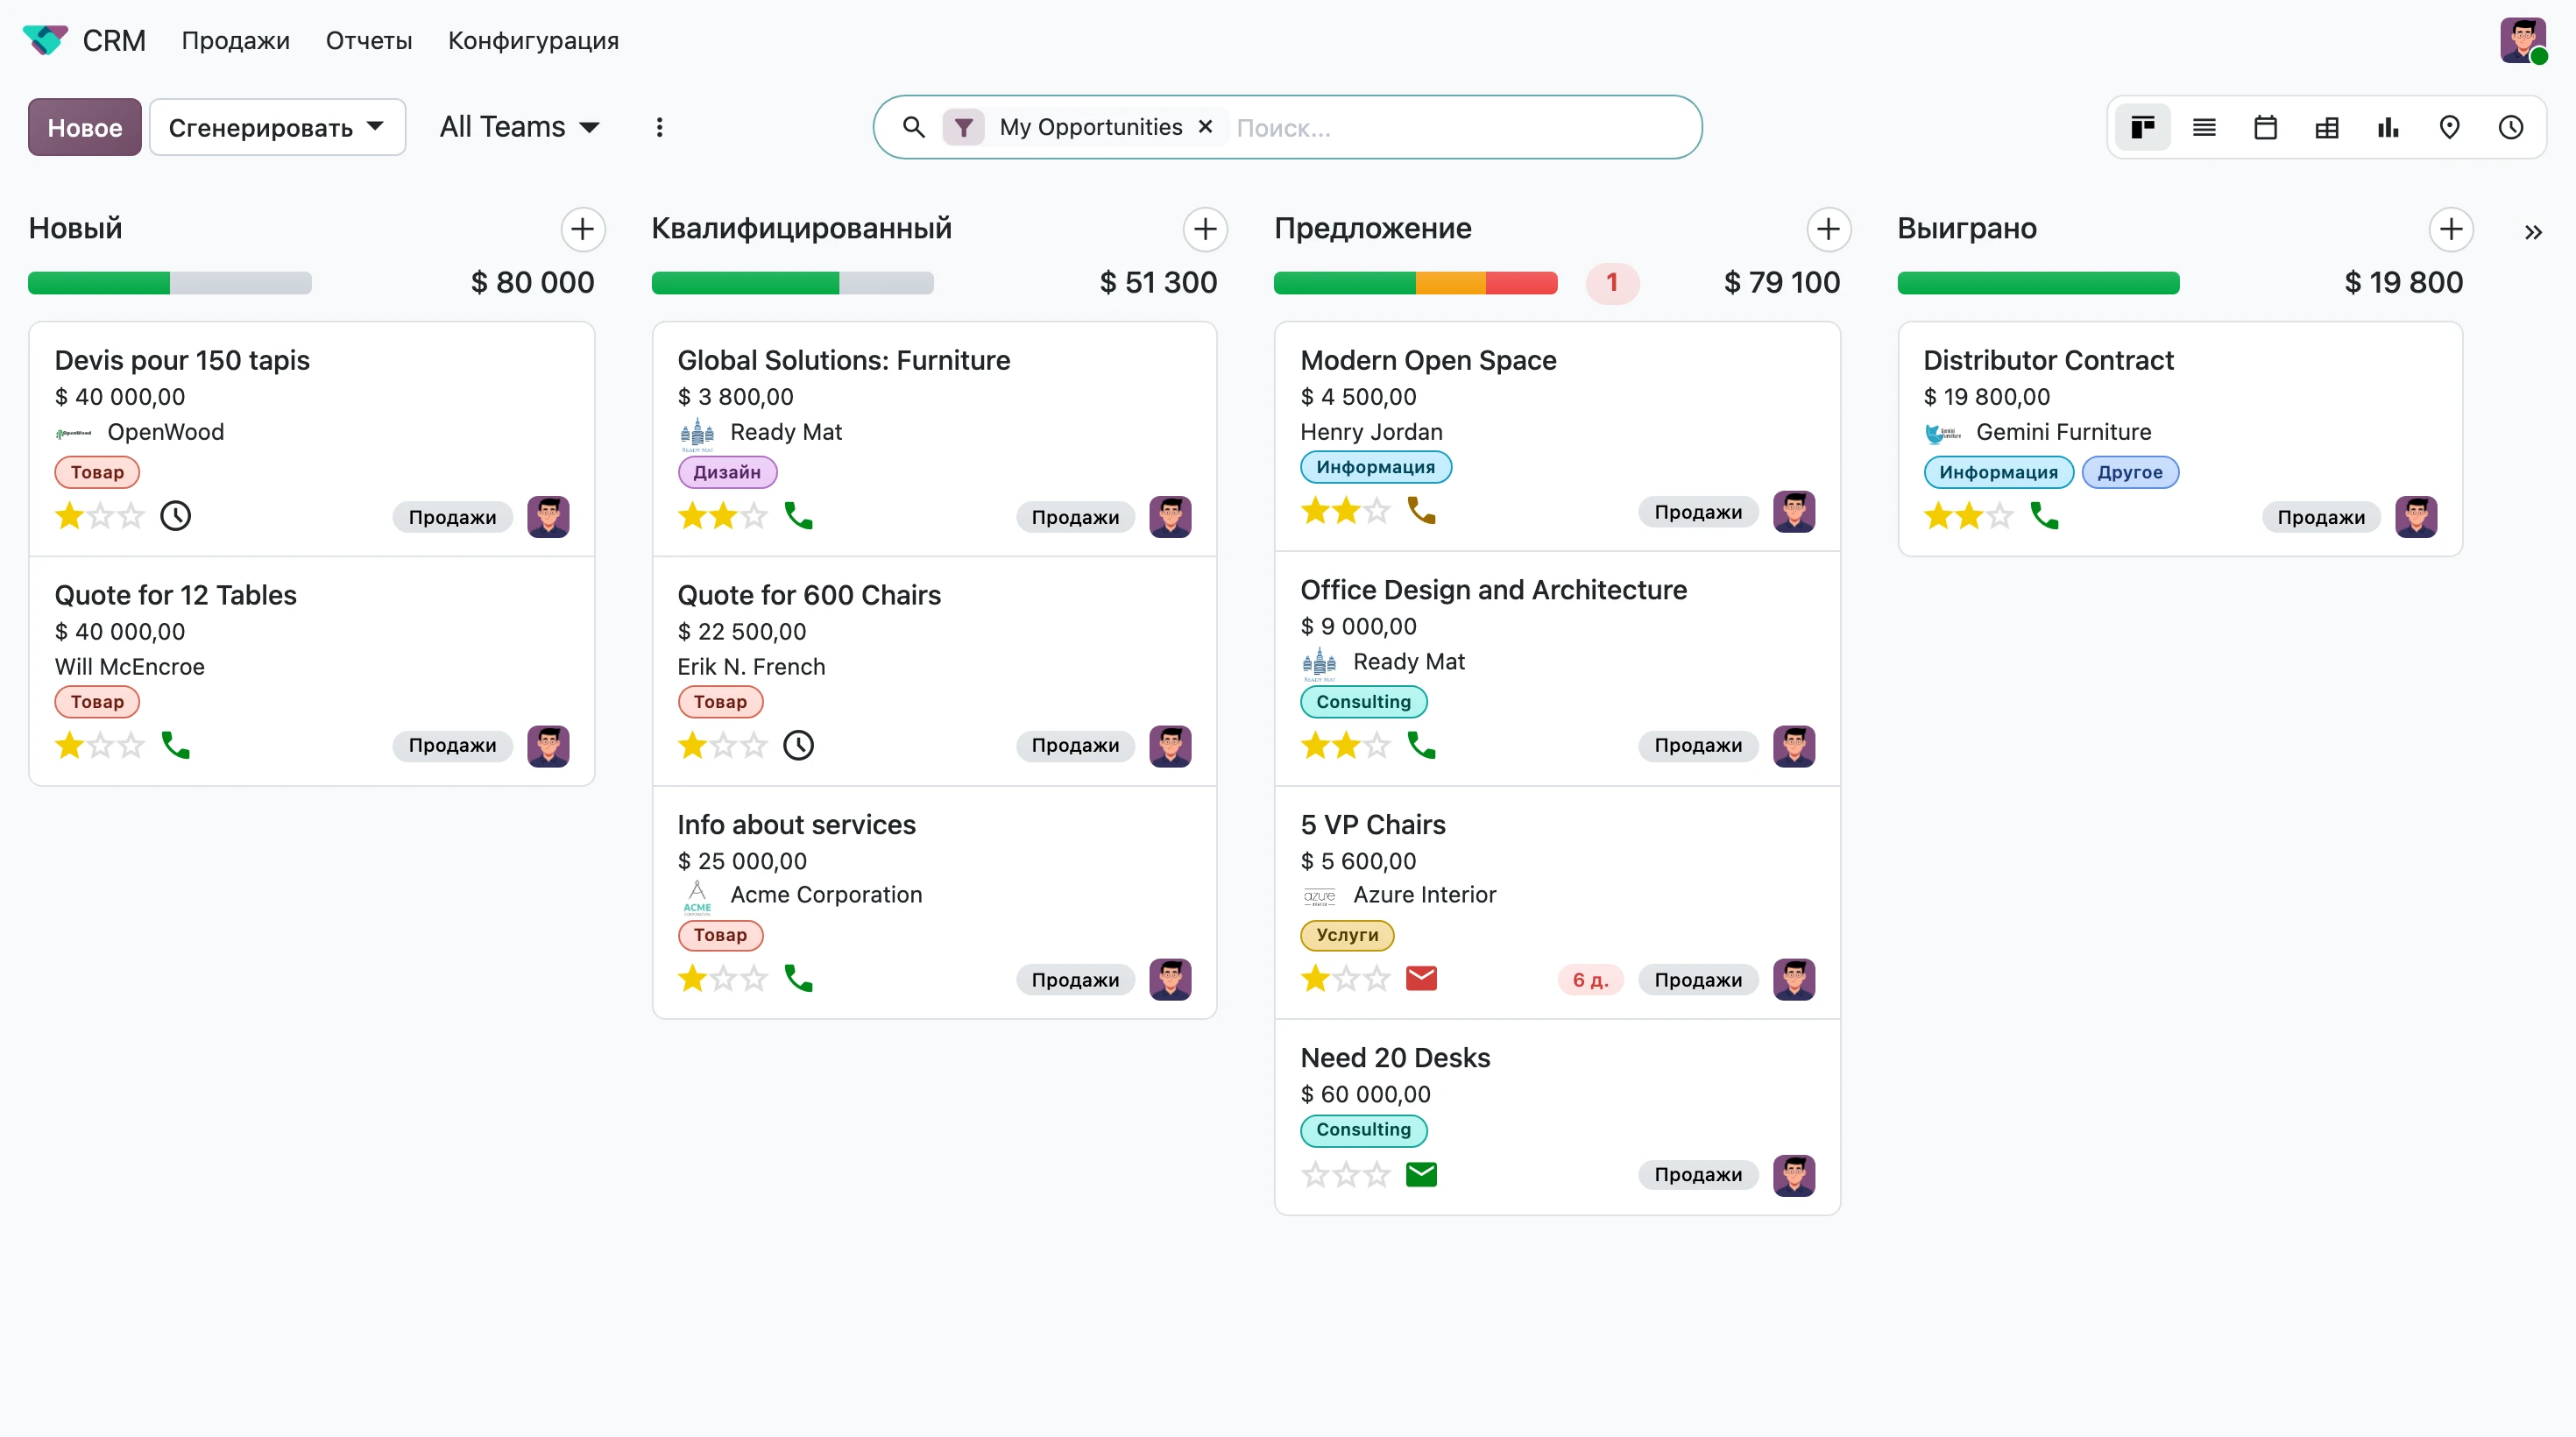
Task: Set second priority star on Quote for 12 Tables
Action: [x=100, y=745]
